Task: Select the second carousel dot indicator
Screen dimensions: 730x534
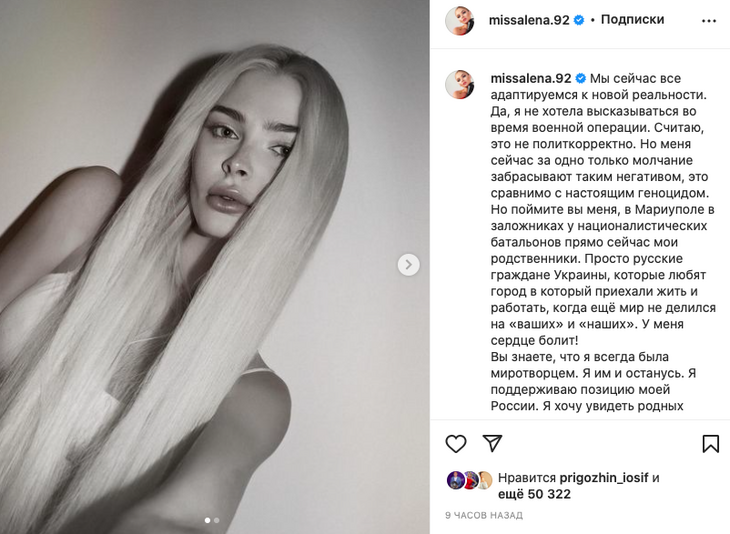Action: pos(216,520)
